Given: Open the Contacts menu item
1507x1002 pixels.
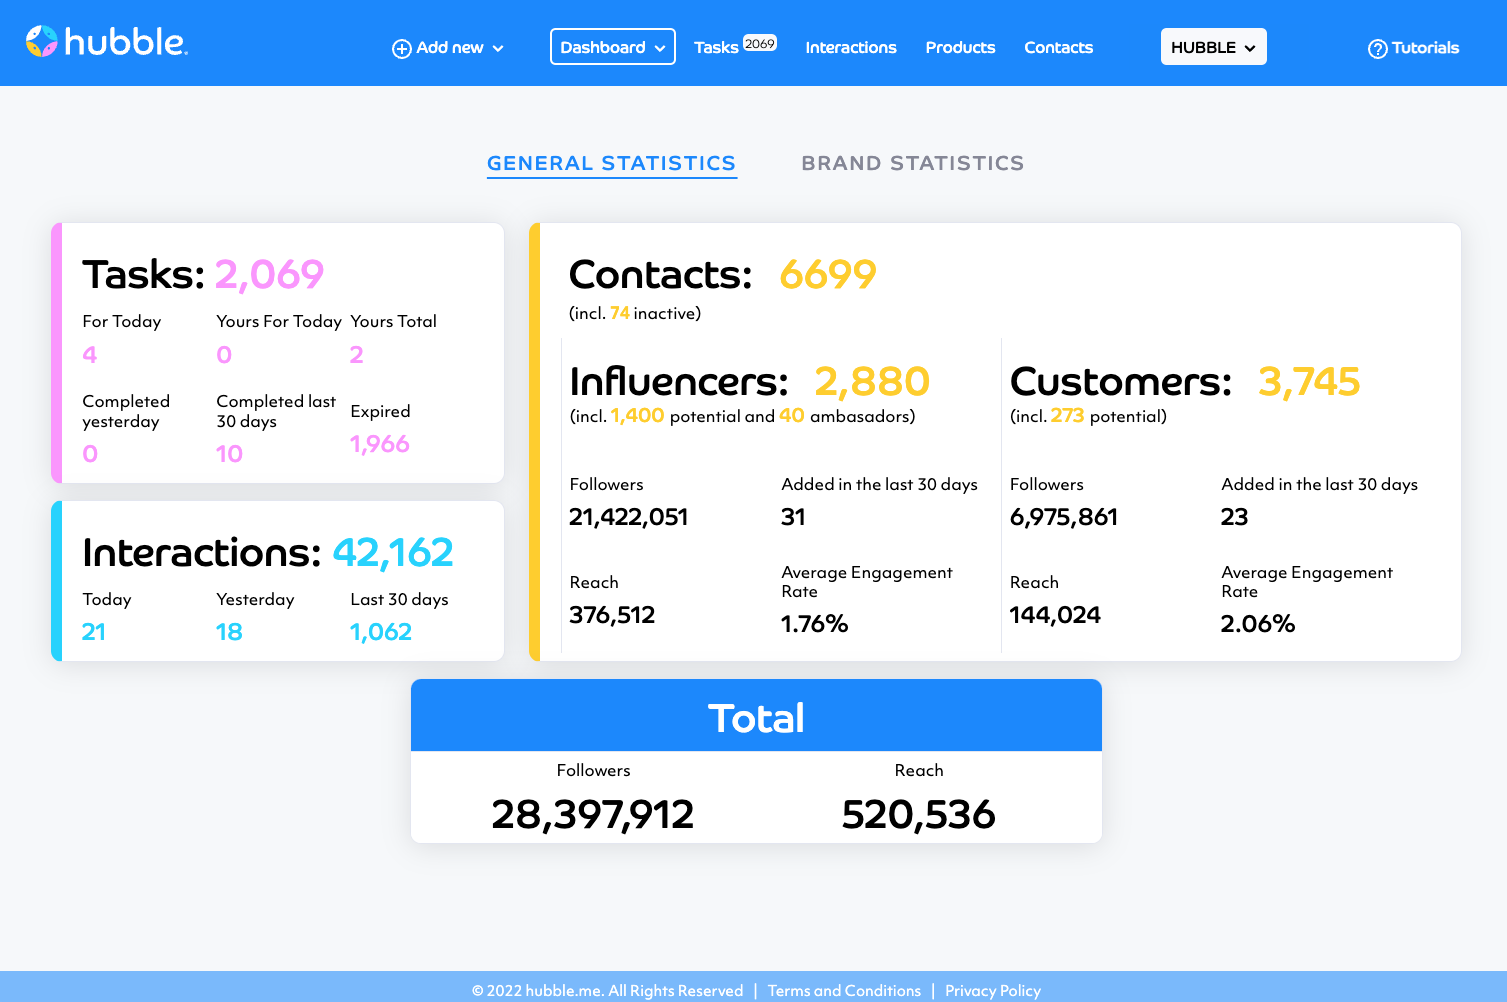Looking at the screenshot, I should [1057, 47].
